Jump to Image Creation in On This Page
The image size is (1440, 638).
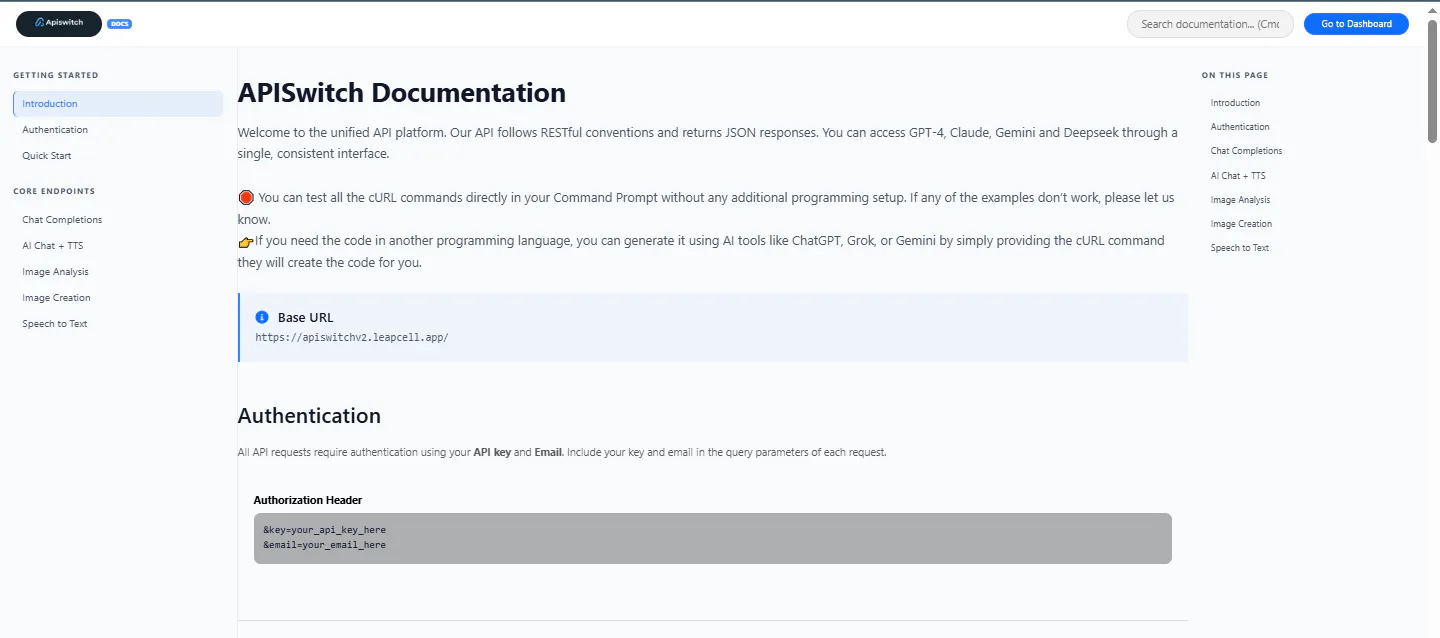coord(1241,224)
